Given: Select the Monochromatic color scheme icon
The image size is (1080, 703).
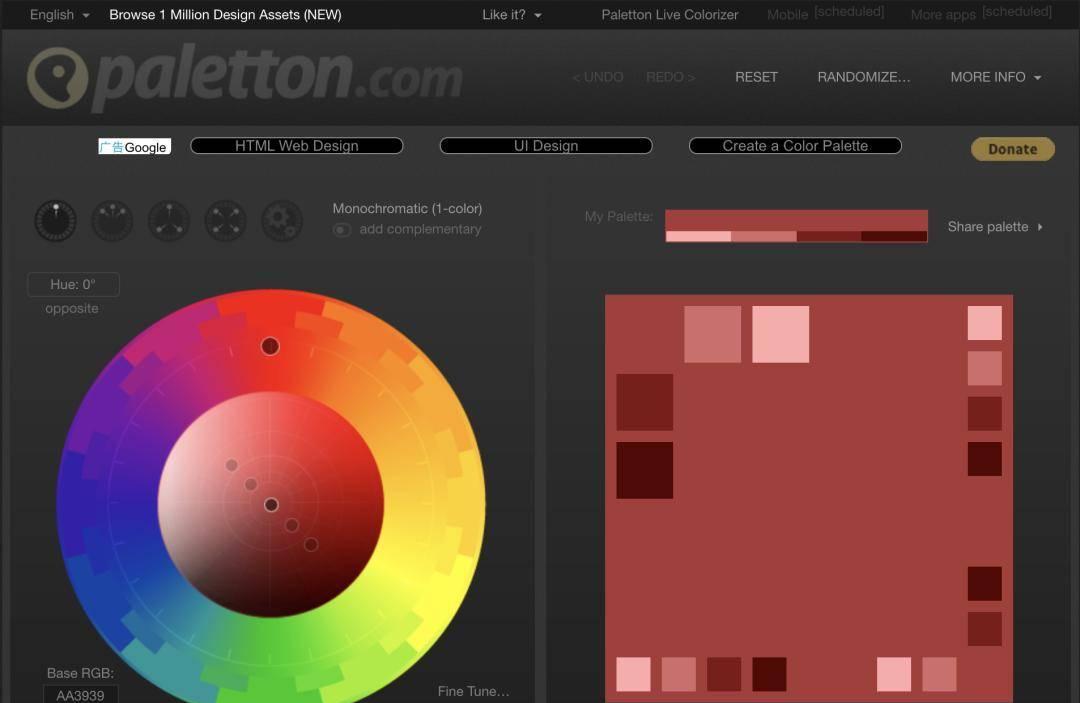Looking at the screenshot, I should click(56, 221).
